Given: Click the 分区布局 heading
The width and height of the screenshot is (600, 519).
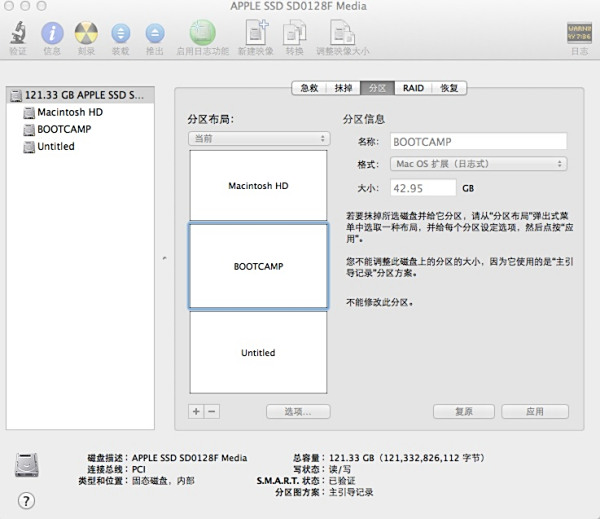Looking at the screenshot, I should (x=210, y=119).
